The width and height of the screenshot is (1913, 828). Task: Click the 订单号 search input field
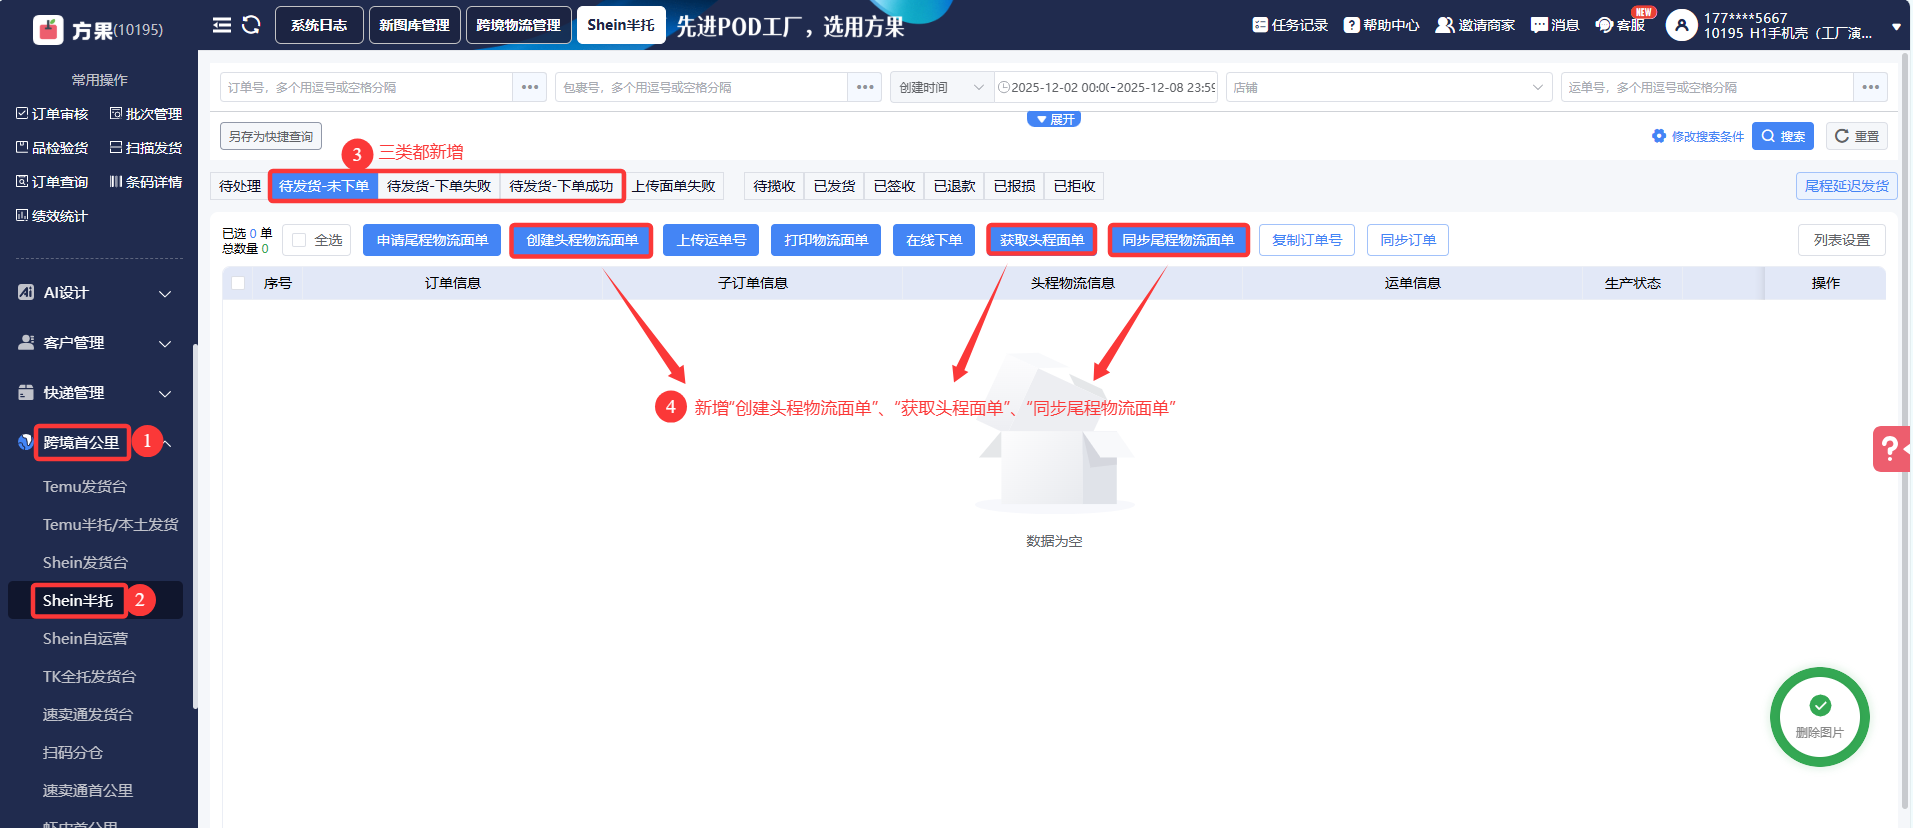click(x=367, y=87)
